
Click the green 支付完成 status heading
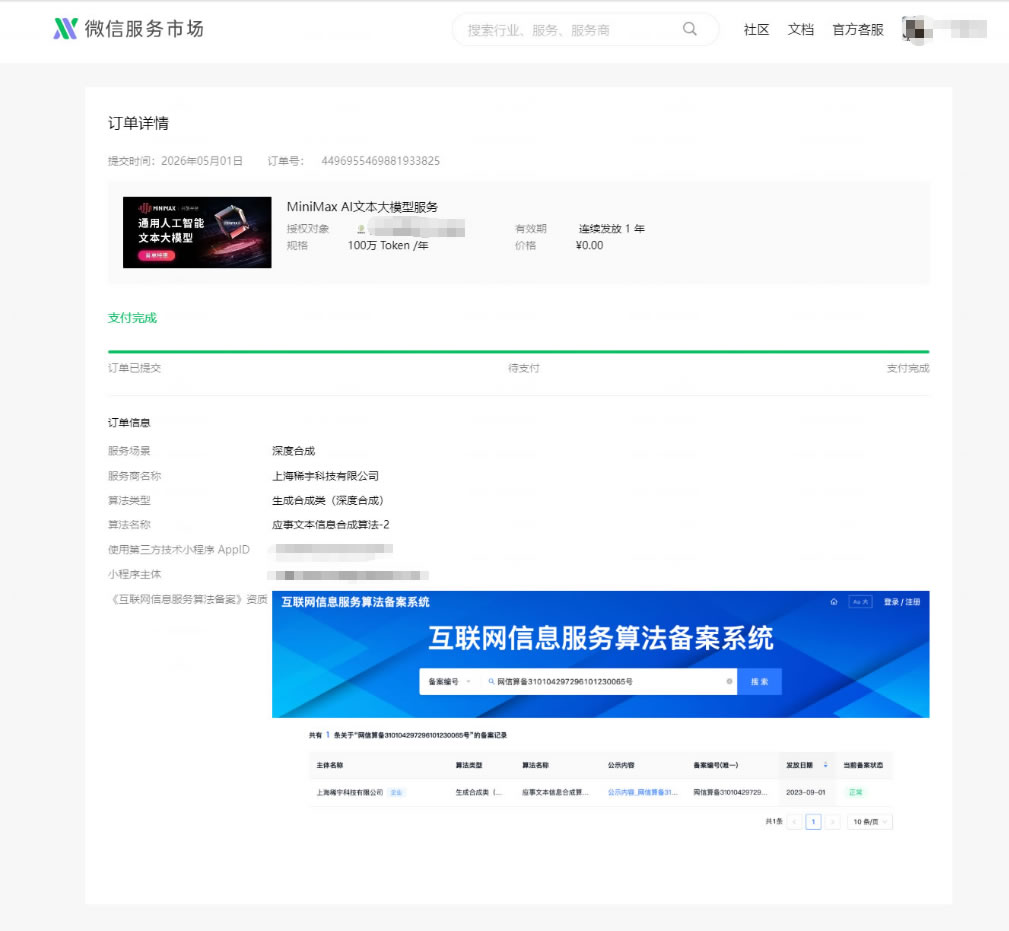pos(132,318)
